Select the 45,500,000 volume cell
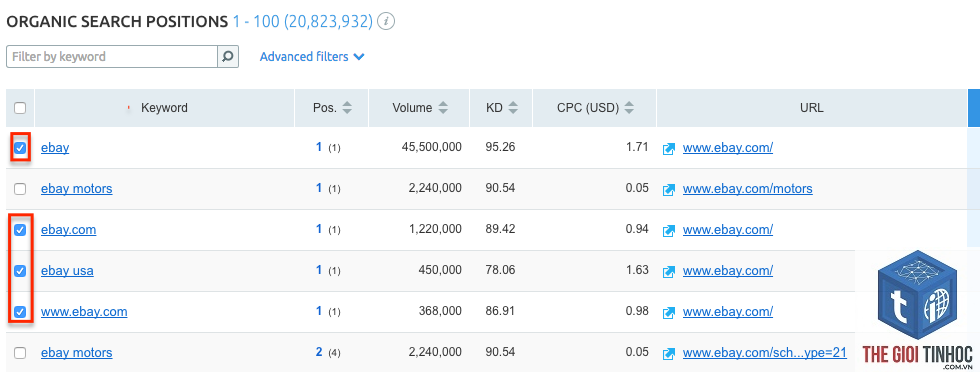Image resolution: width=980 pixels, height=372 pixels. 431,148
